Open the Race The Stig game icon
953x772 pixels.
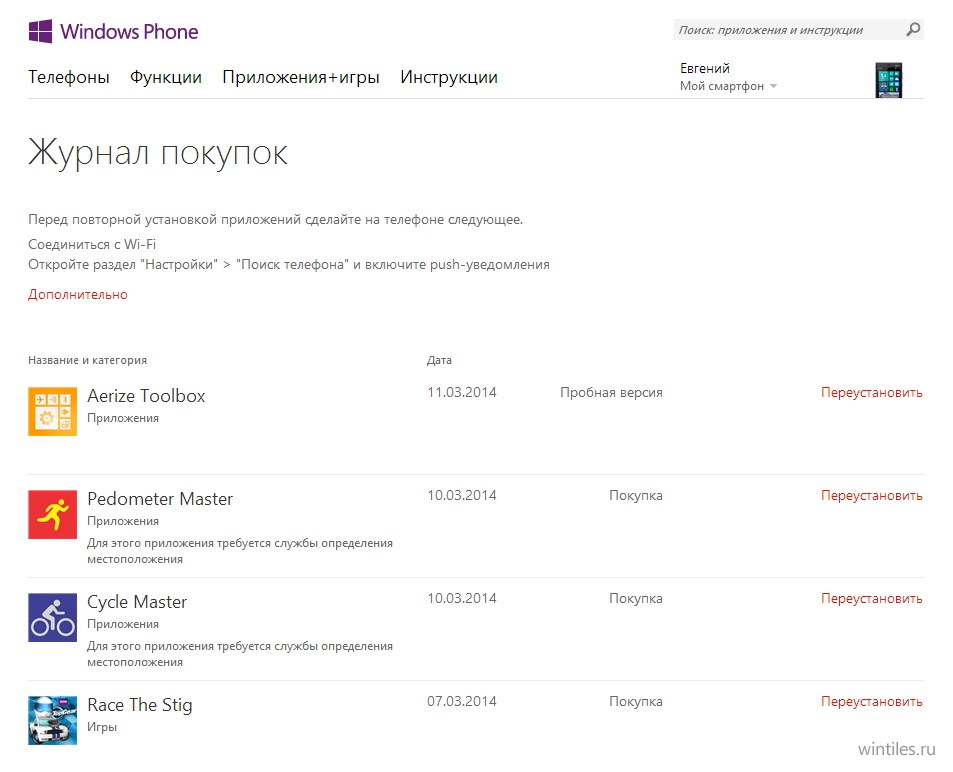click(52, 720)
